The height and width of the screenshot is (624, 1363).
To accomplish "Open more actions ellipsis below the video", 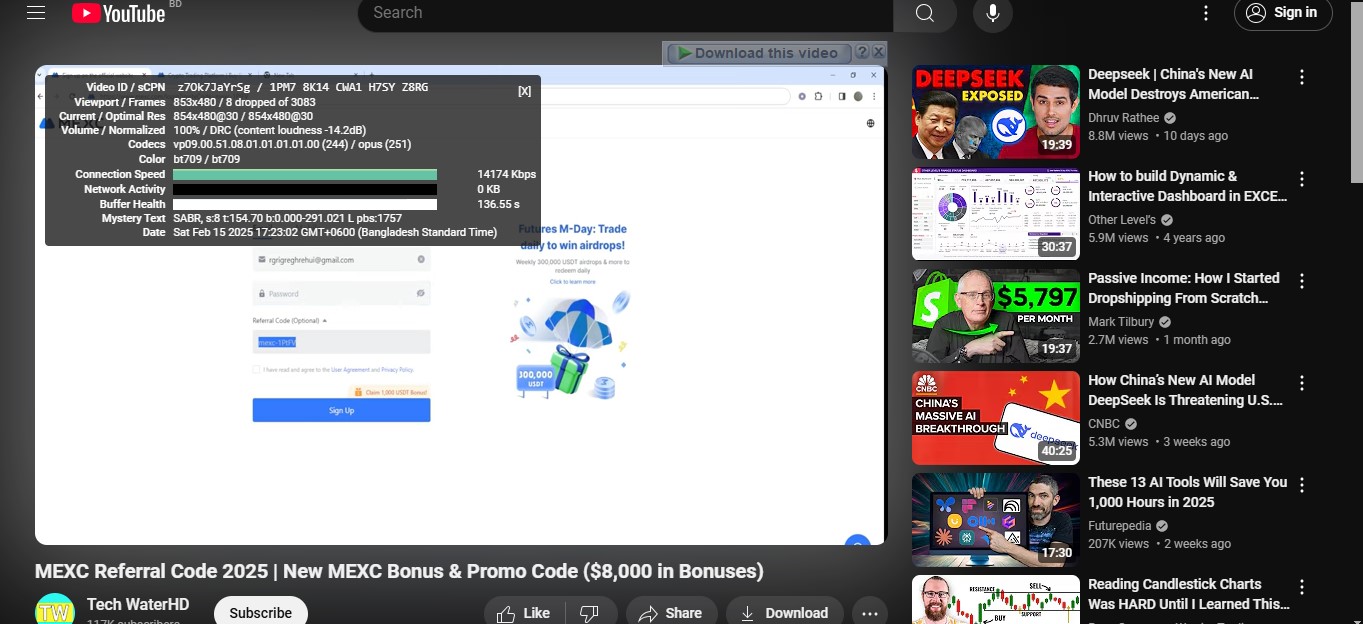I will tap(869, 612).
